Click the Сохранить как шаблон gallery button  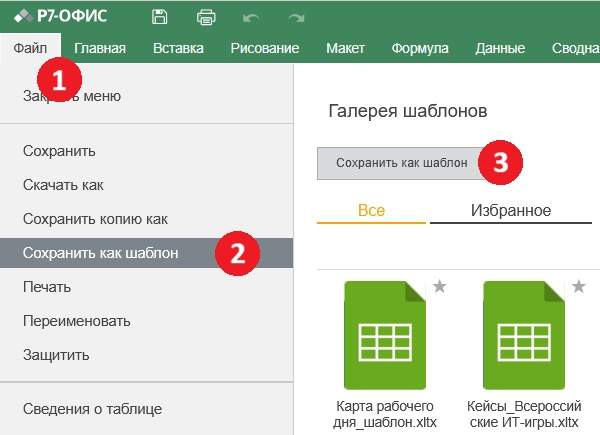pos(402,163)
